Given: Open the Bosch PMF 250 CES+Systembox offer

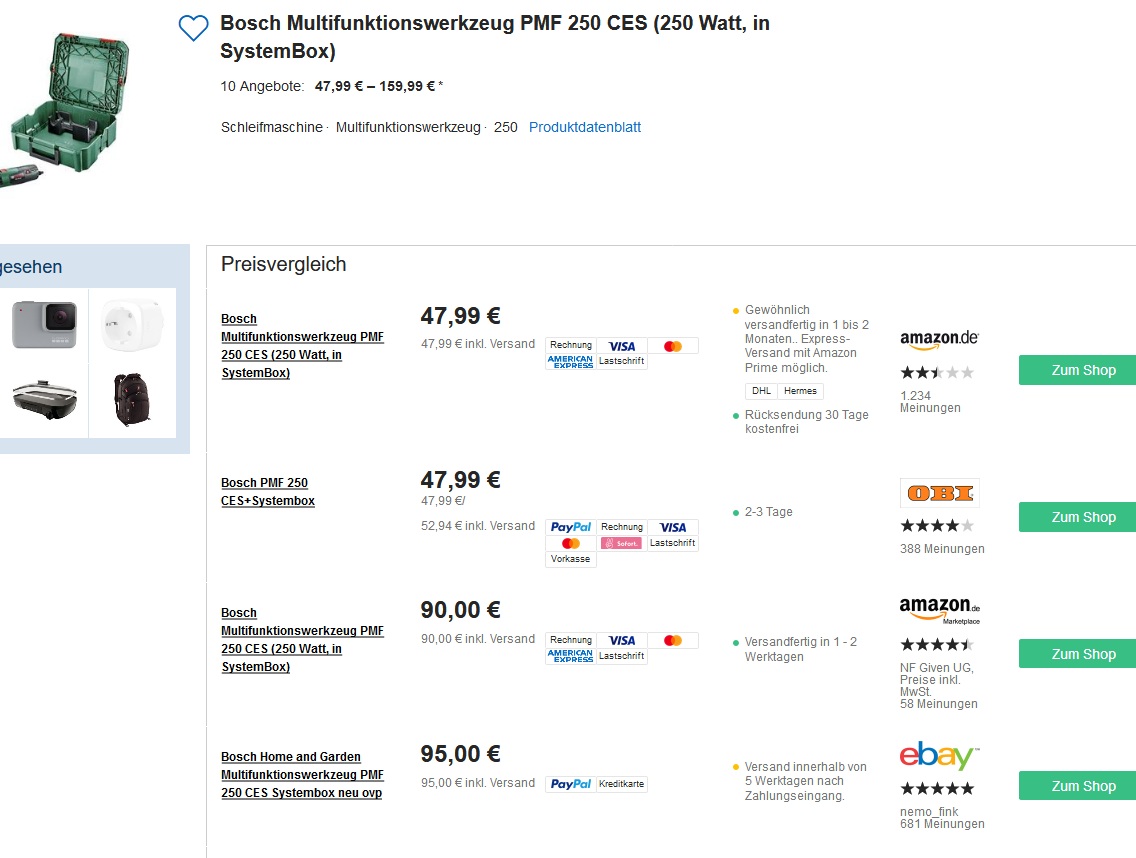Looking at the screenshot, I should click(268, 492).
